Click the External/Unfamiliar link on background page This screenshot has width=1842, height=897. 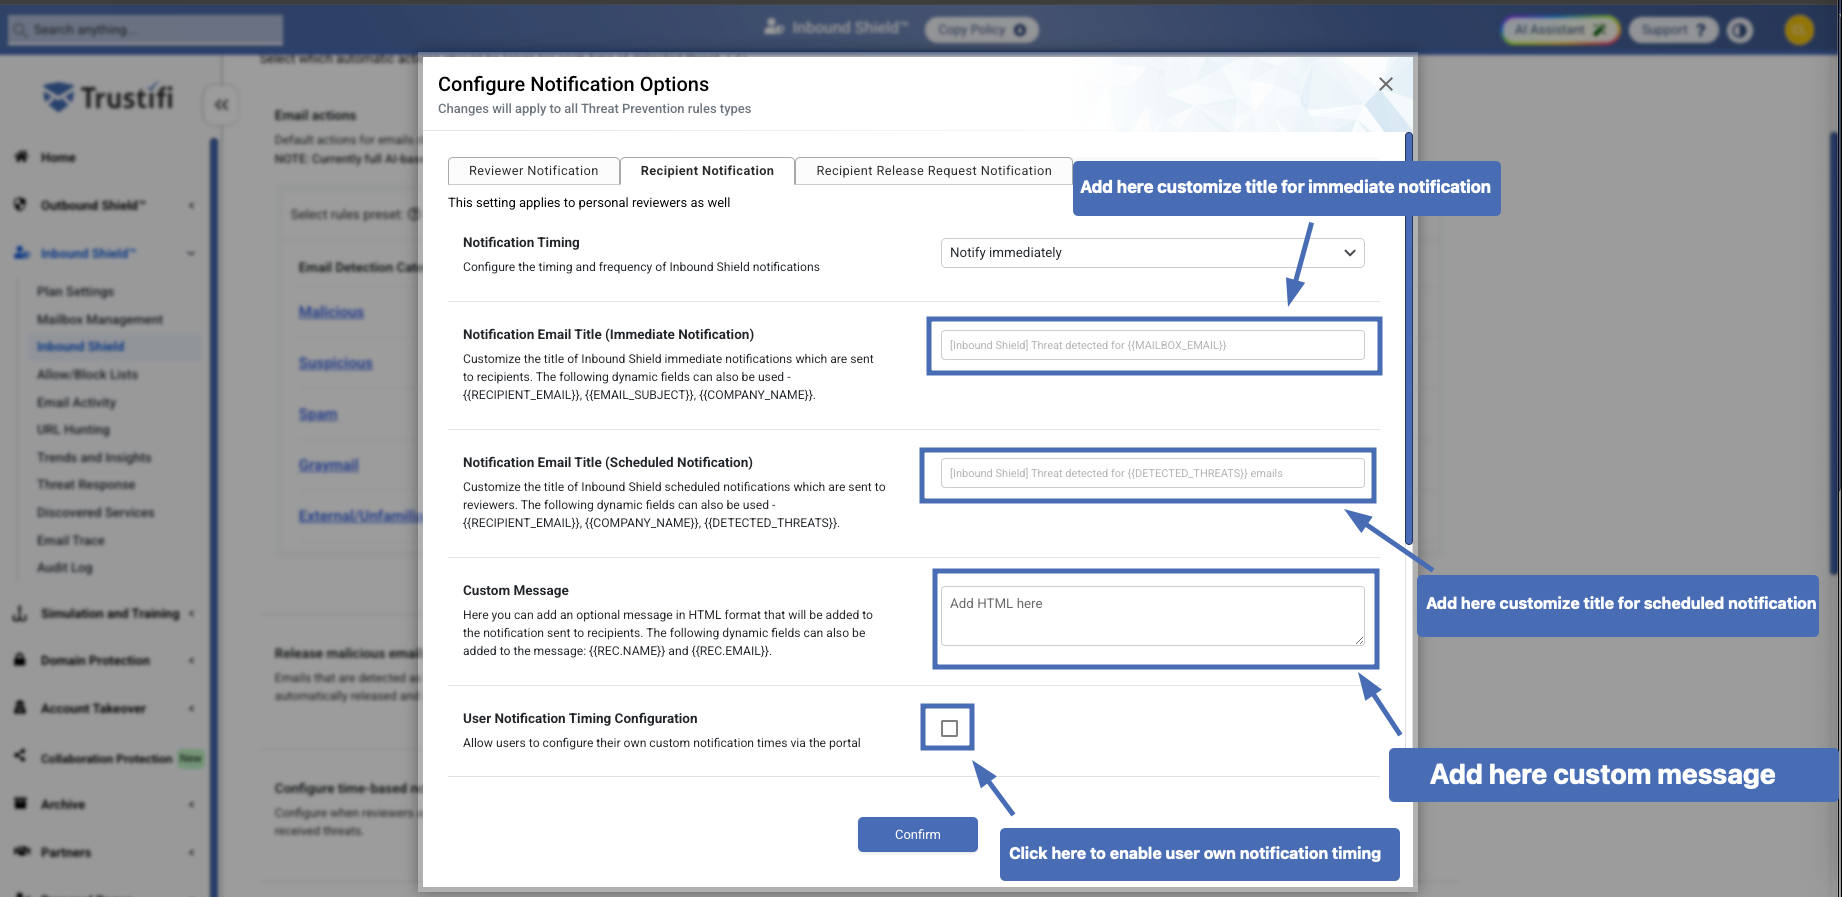coord(359,516)
